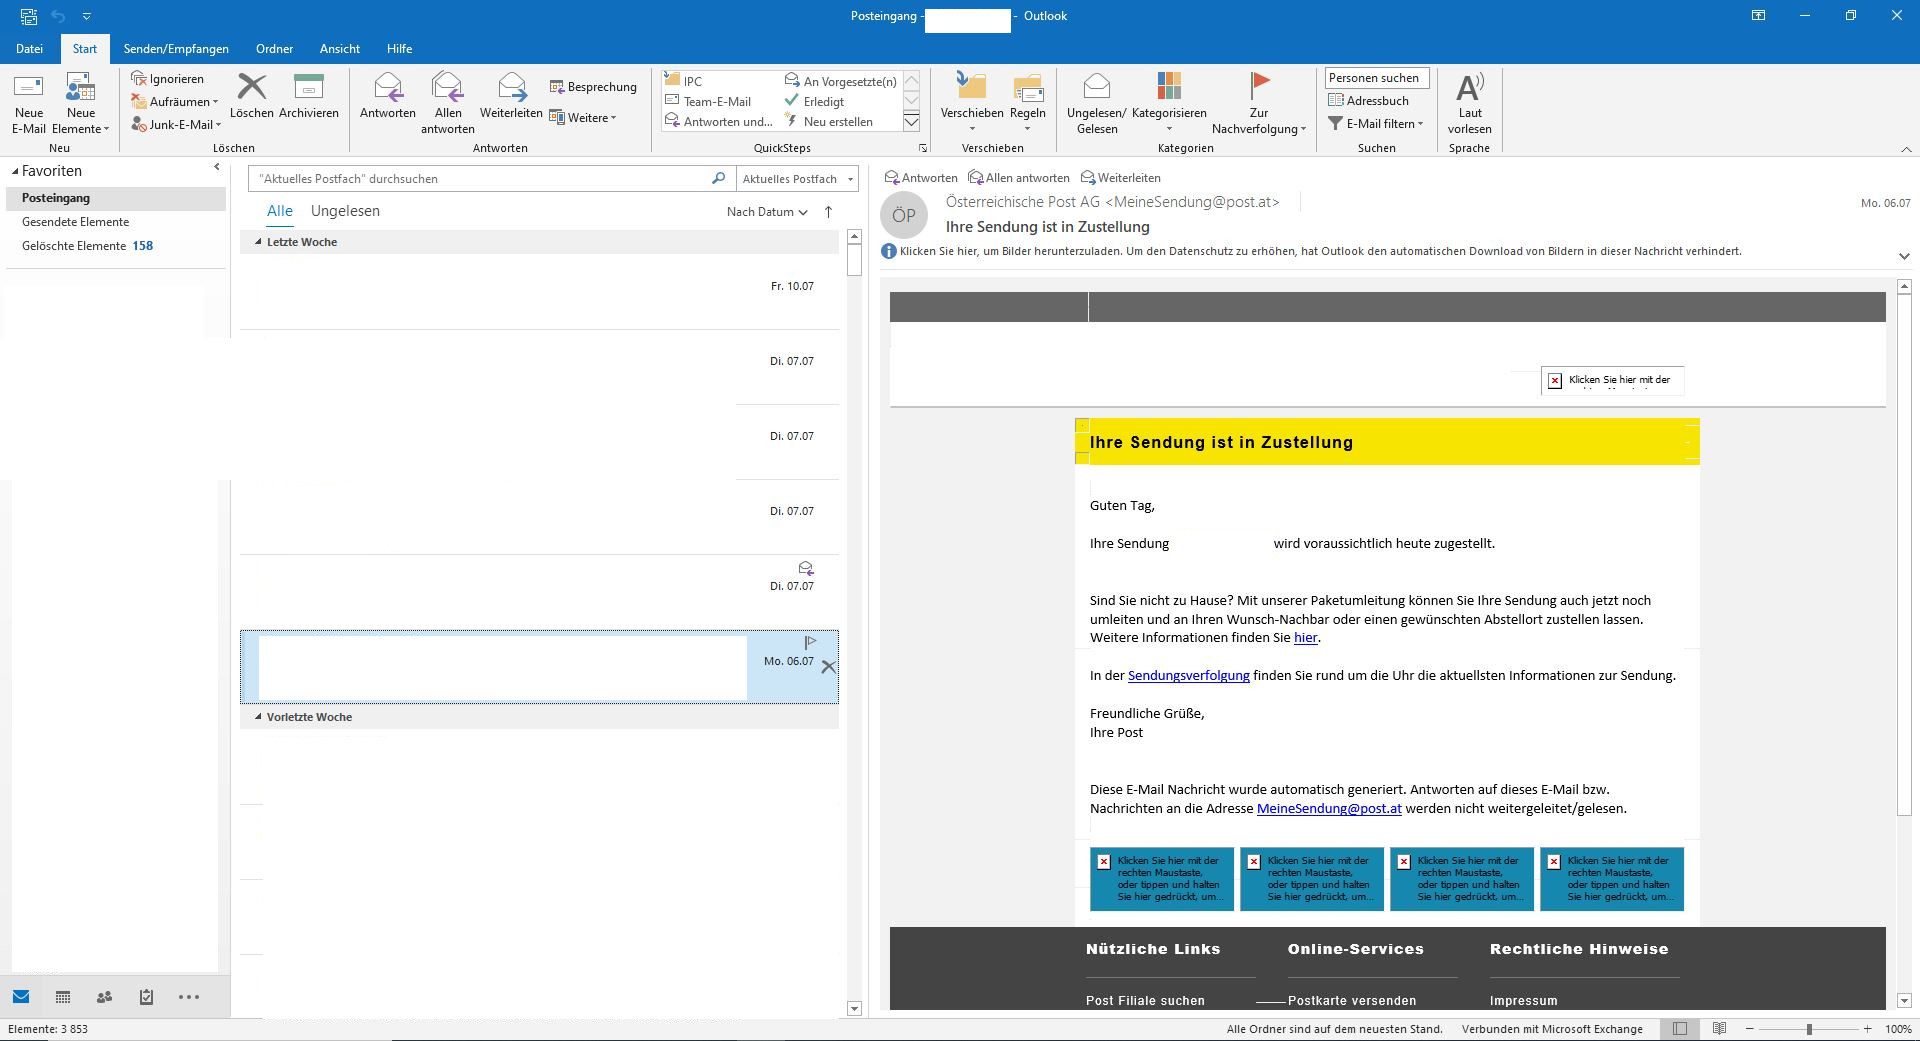Click Weiterleiten in the reading pane
The height and width of the screenshot is (1041, 1920).
(1121, 178)
